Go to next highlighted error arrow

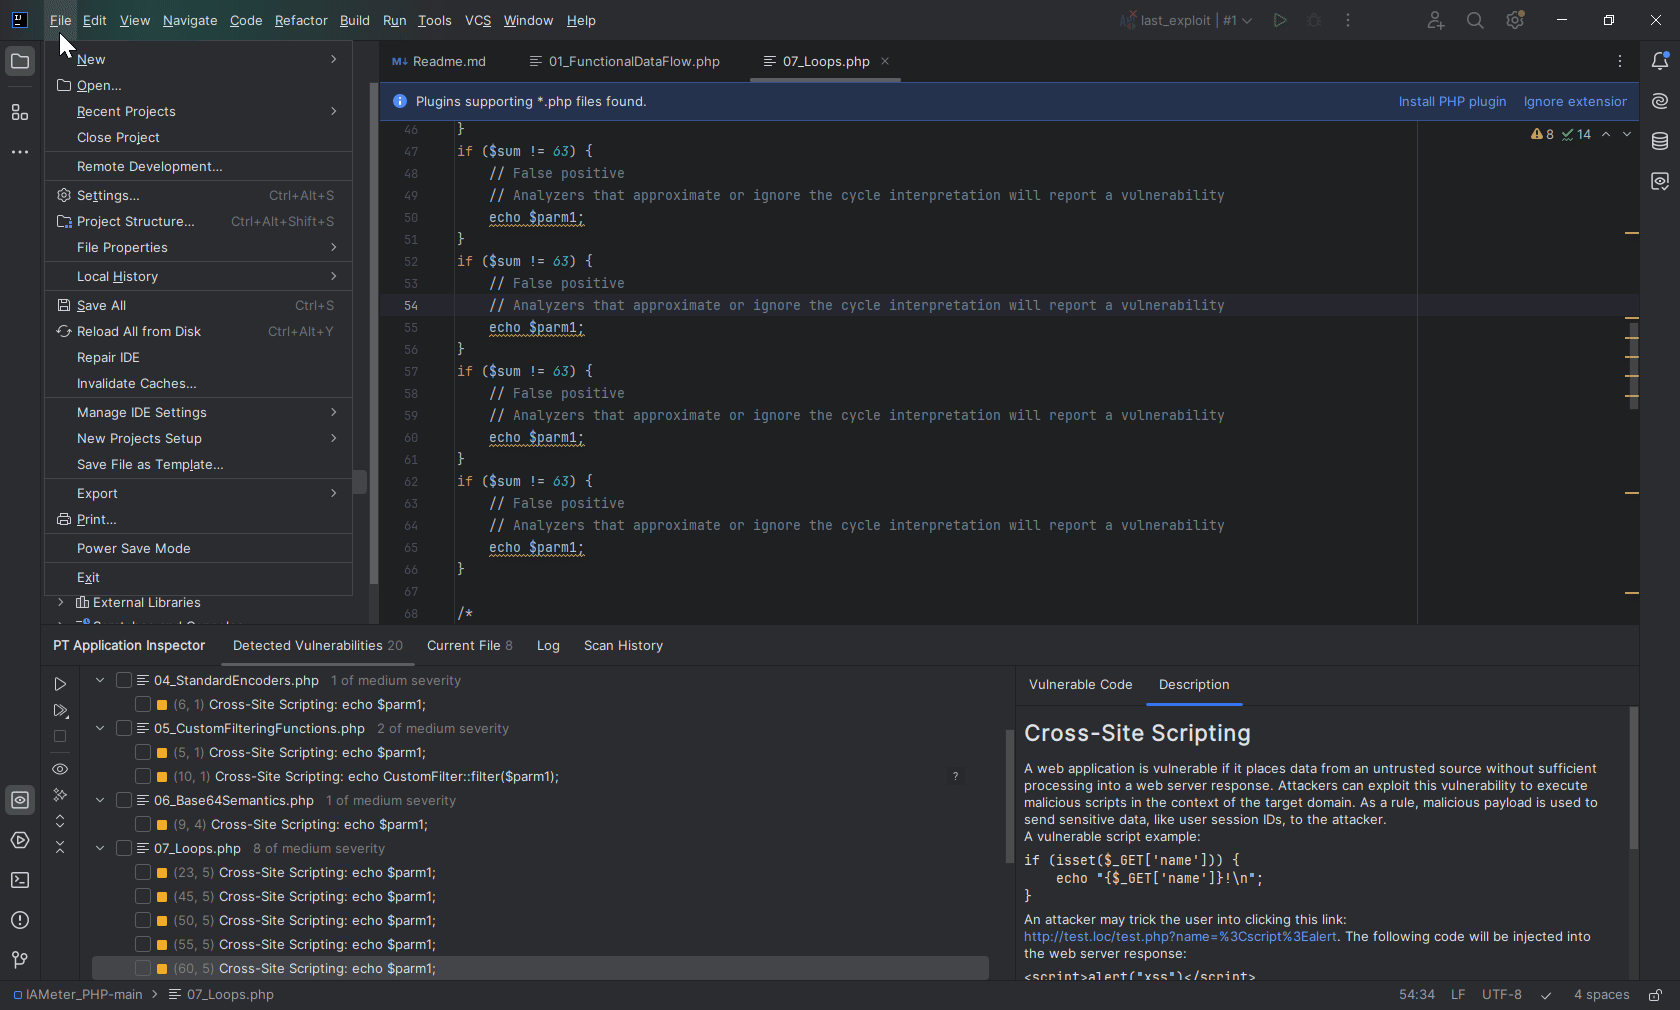pyautogui.click(x=1627, y=134)
